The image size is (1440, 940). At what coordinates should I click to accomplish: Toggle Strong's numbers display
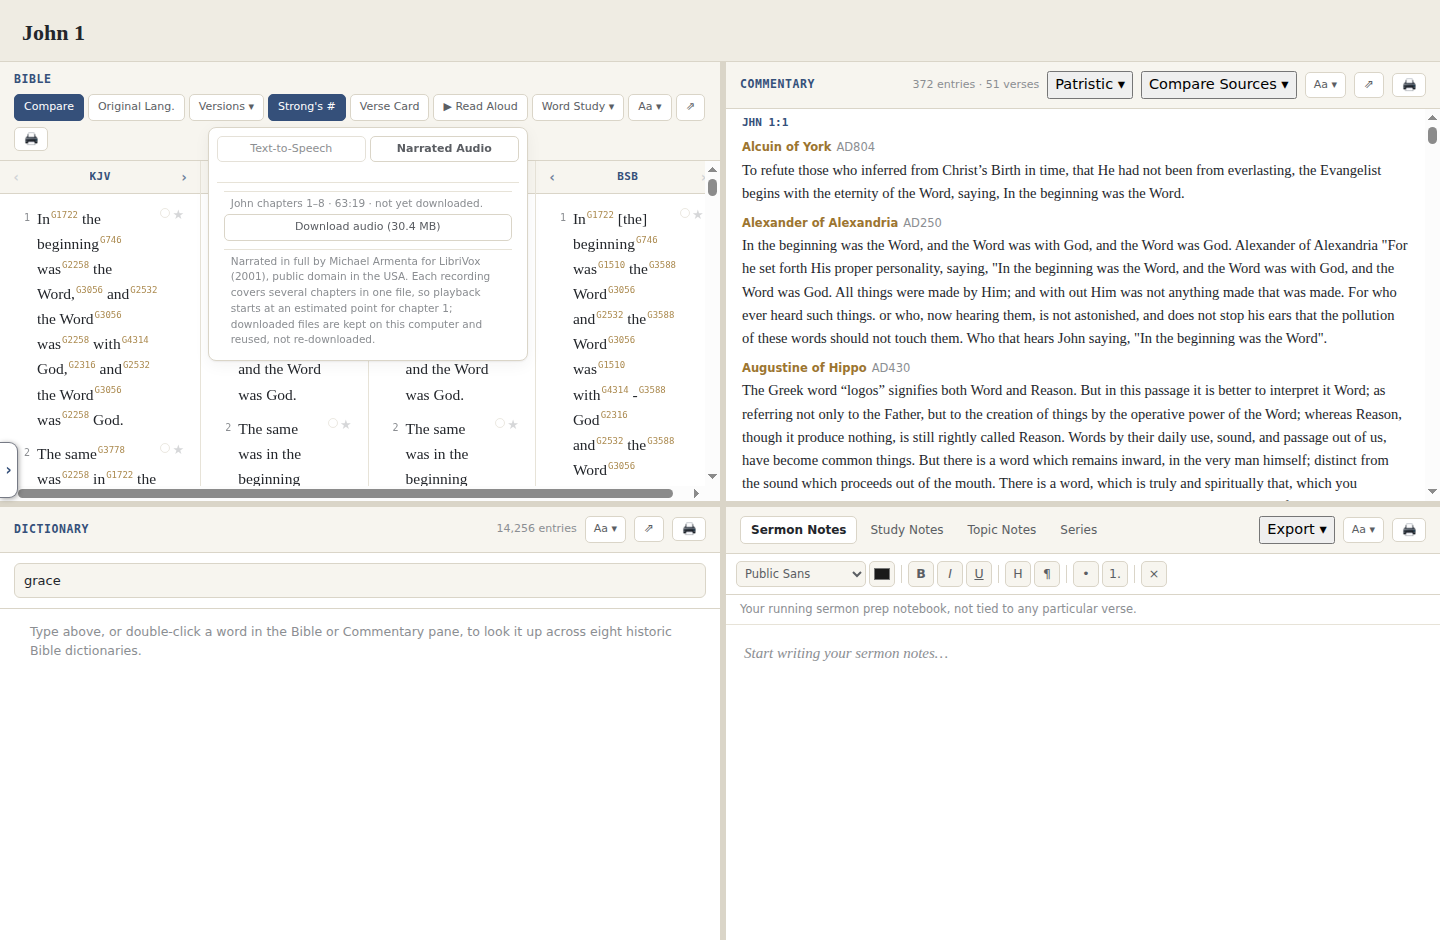coord(307,107)
